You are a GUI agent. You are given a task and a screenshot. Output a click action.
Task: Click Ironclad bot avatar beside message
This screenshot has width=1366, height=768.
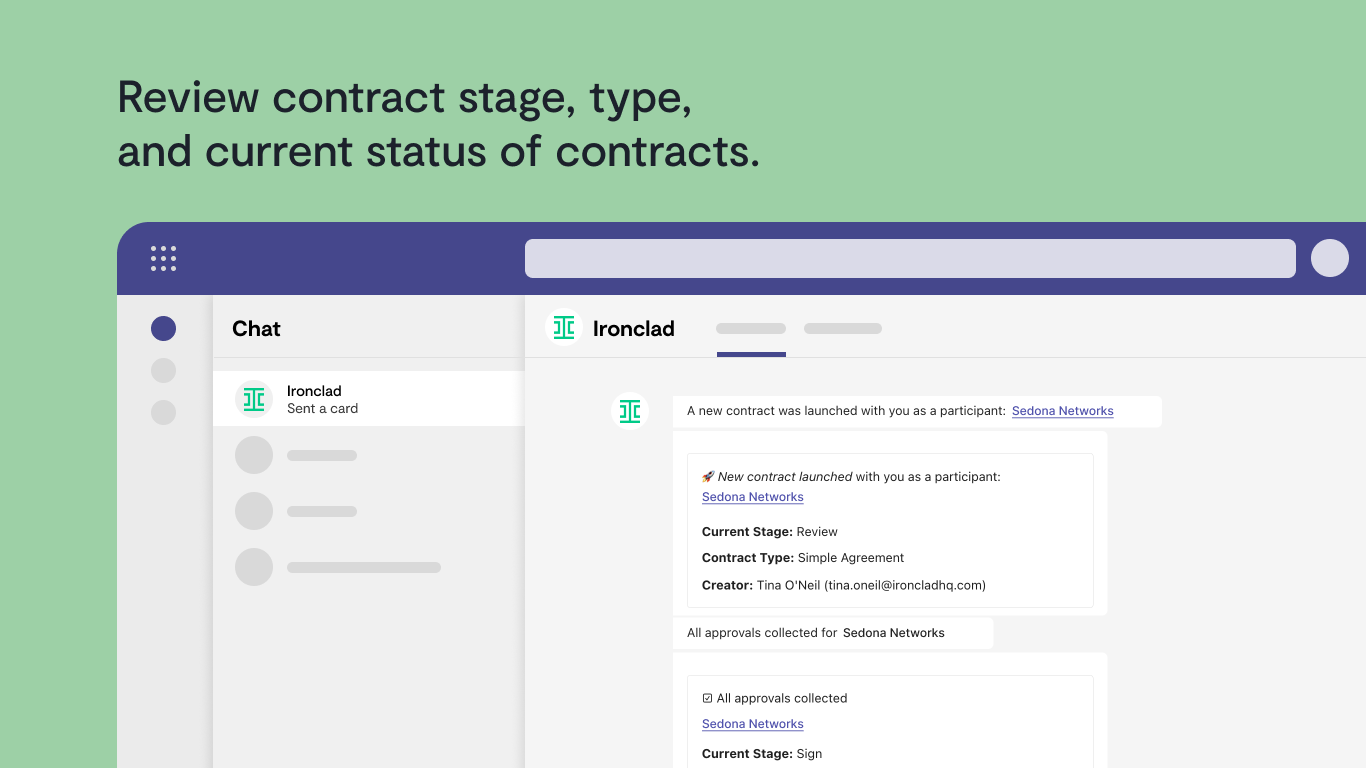630,411
